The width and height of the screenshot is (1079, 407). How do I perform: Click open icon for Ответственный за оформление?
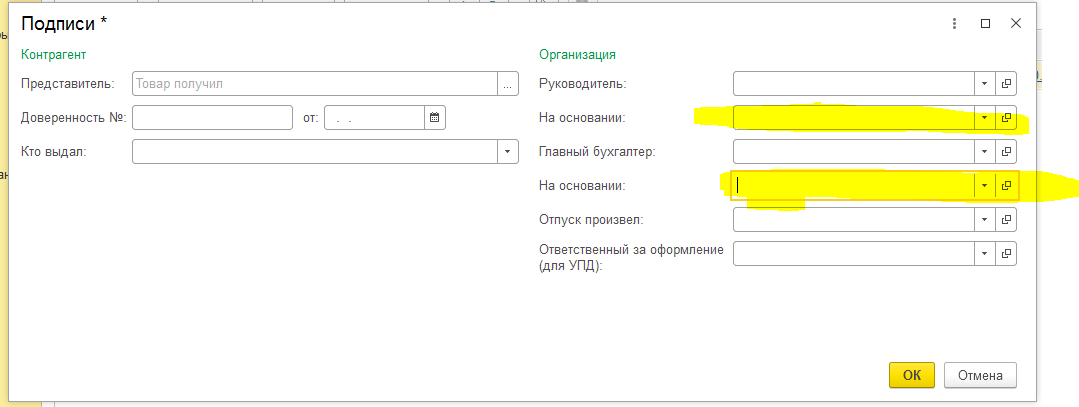pos(1006,253)
